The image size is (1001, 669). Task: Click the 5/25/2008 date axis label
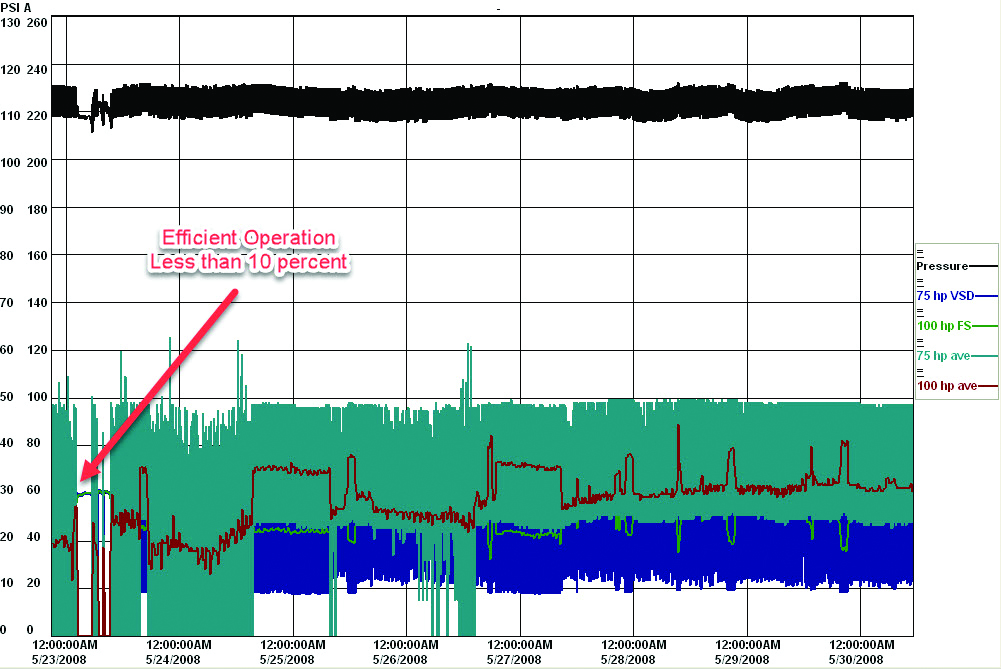tap(286, 659)
